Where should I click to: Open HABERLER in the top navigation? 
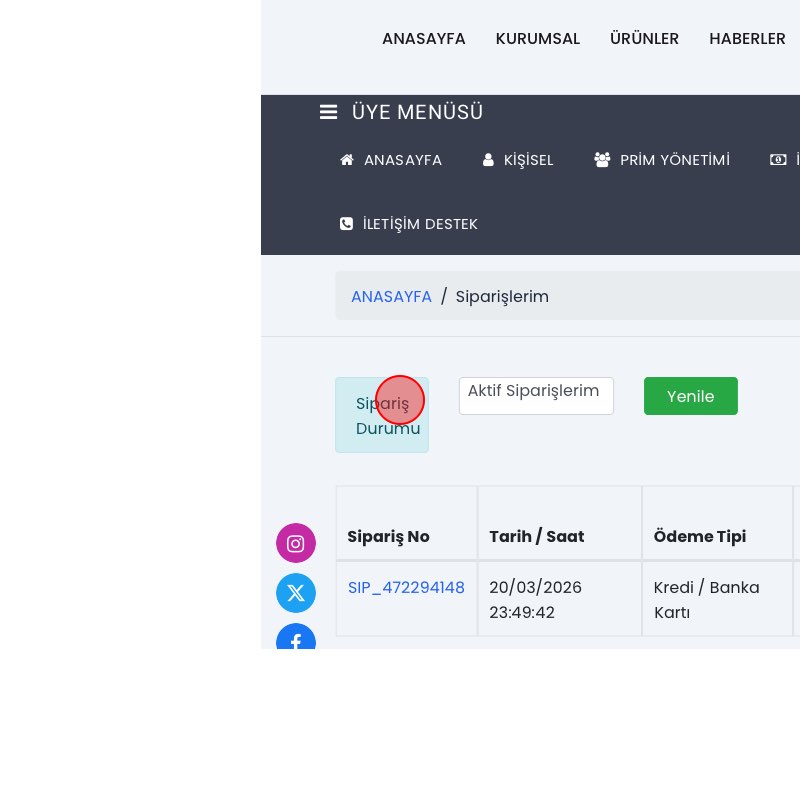point(747,39)
